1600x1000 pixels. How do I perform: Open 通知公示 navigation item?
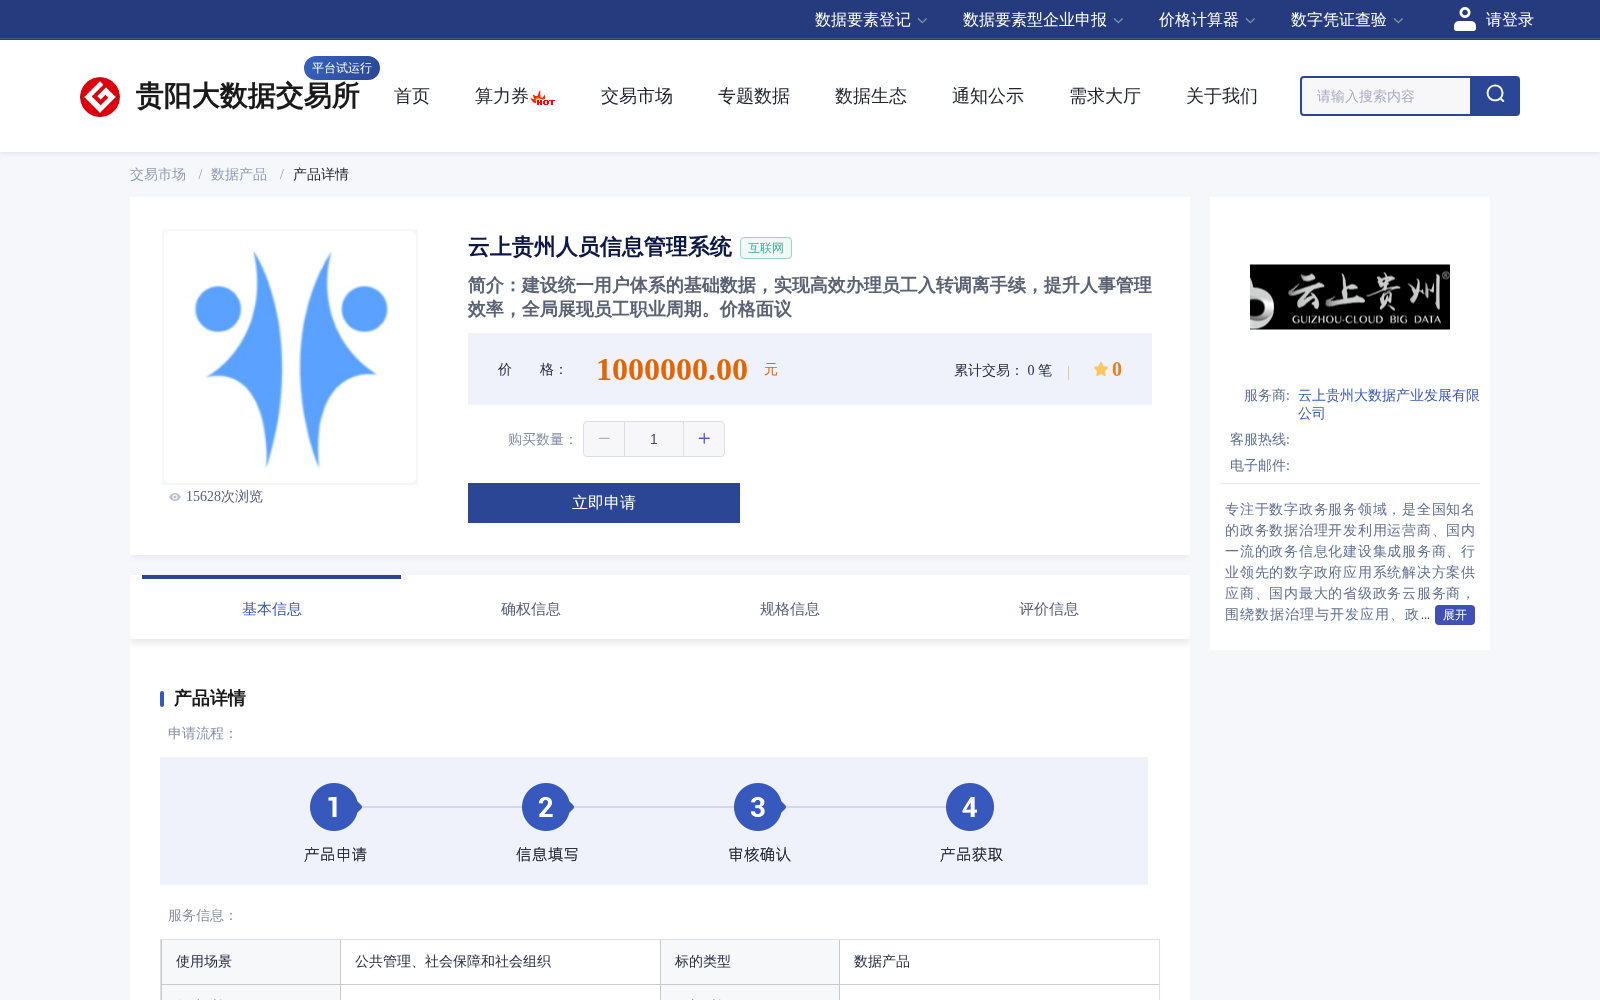pos(988,96)
